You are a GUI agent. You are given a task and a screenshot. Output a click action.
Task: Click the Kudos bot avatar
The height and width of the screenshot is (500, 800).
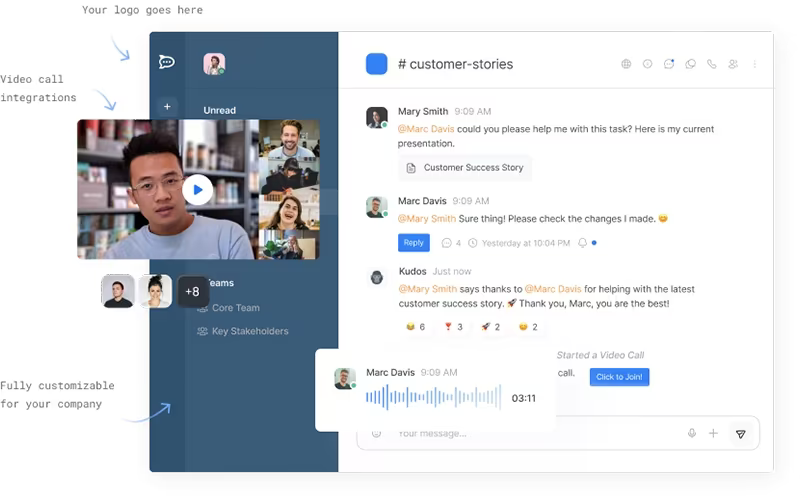point(377,278)
